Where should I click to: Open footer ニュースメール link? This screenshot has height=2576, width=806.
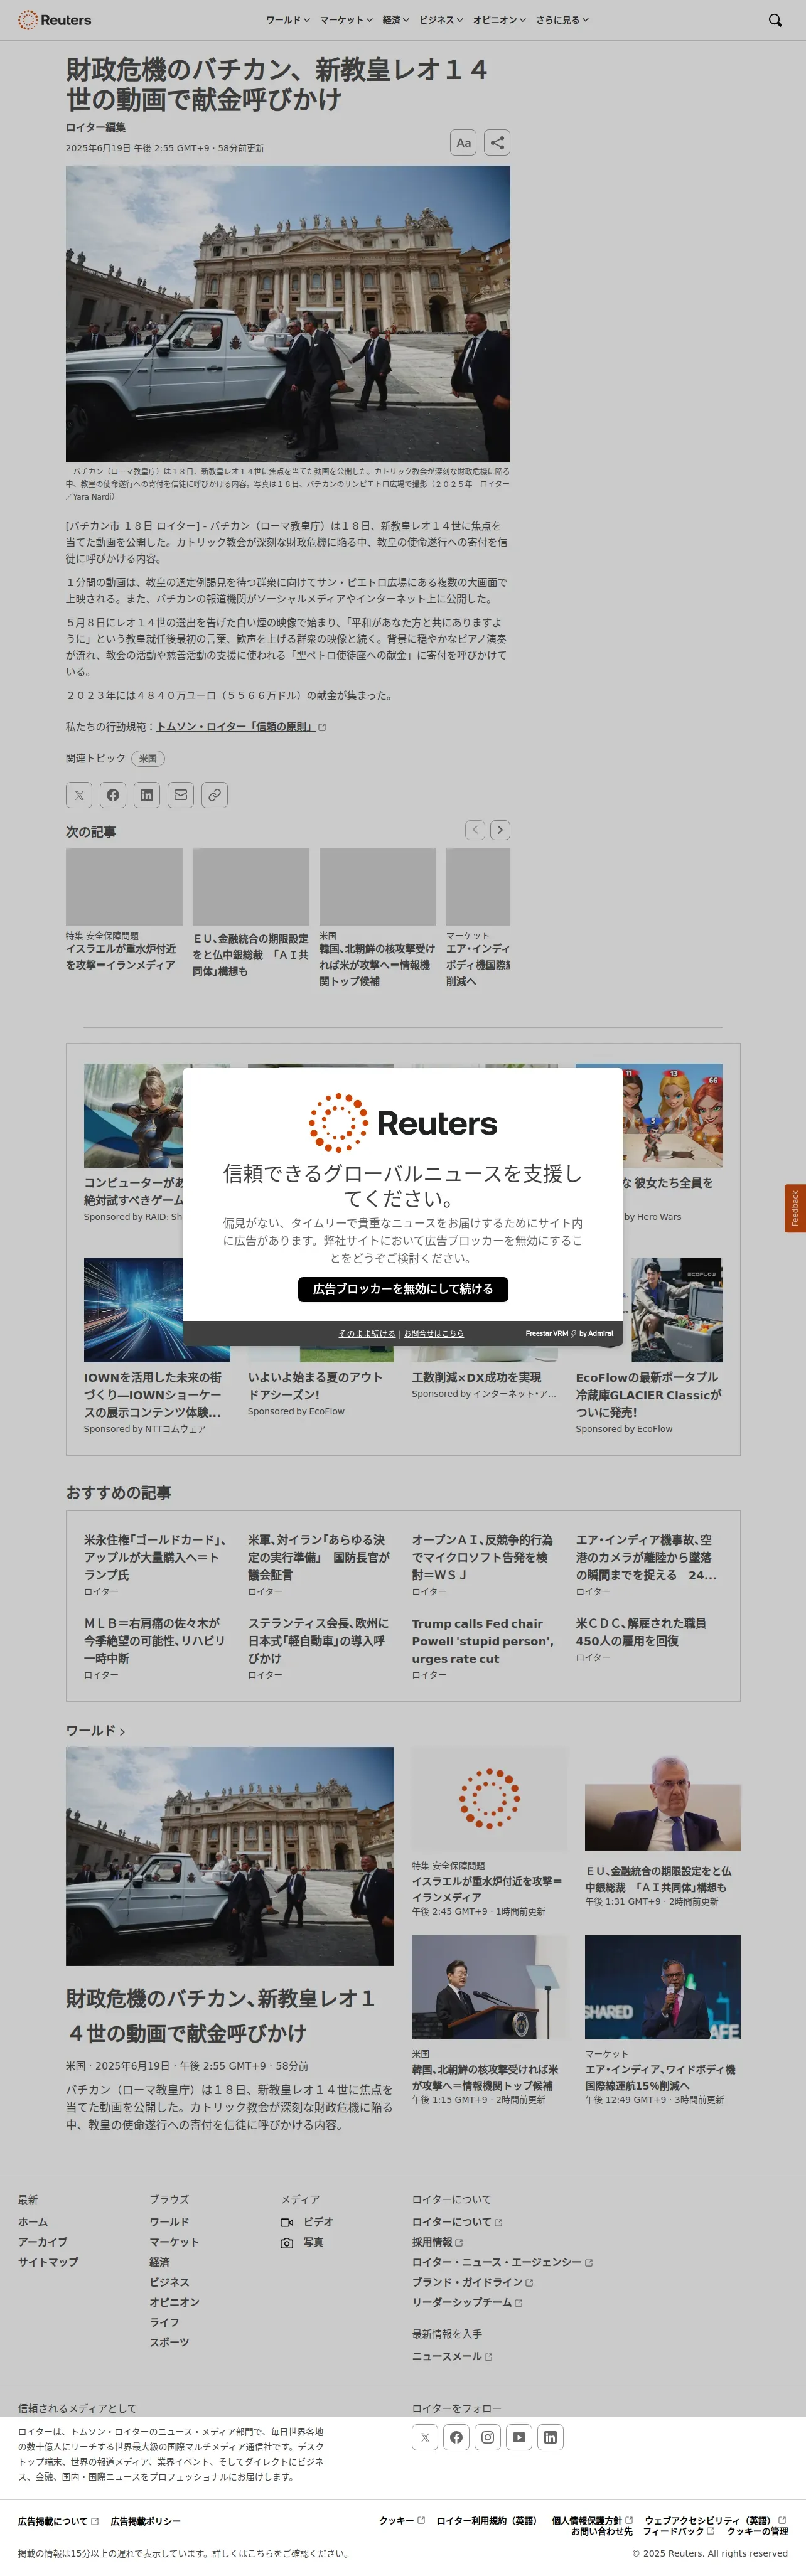452,2356
